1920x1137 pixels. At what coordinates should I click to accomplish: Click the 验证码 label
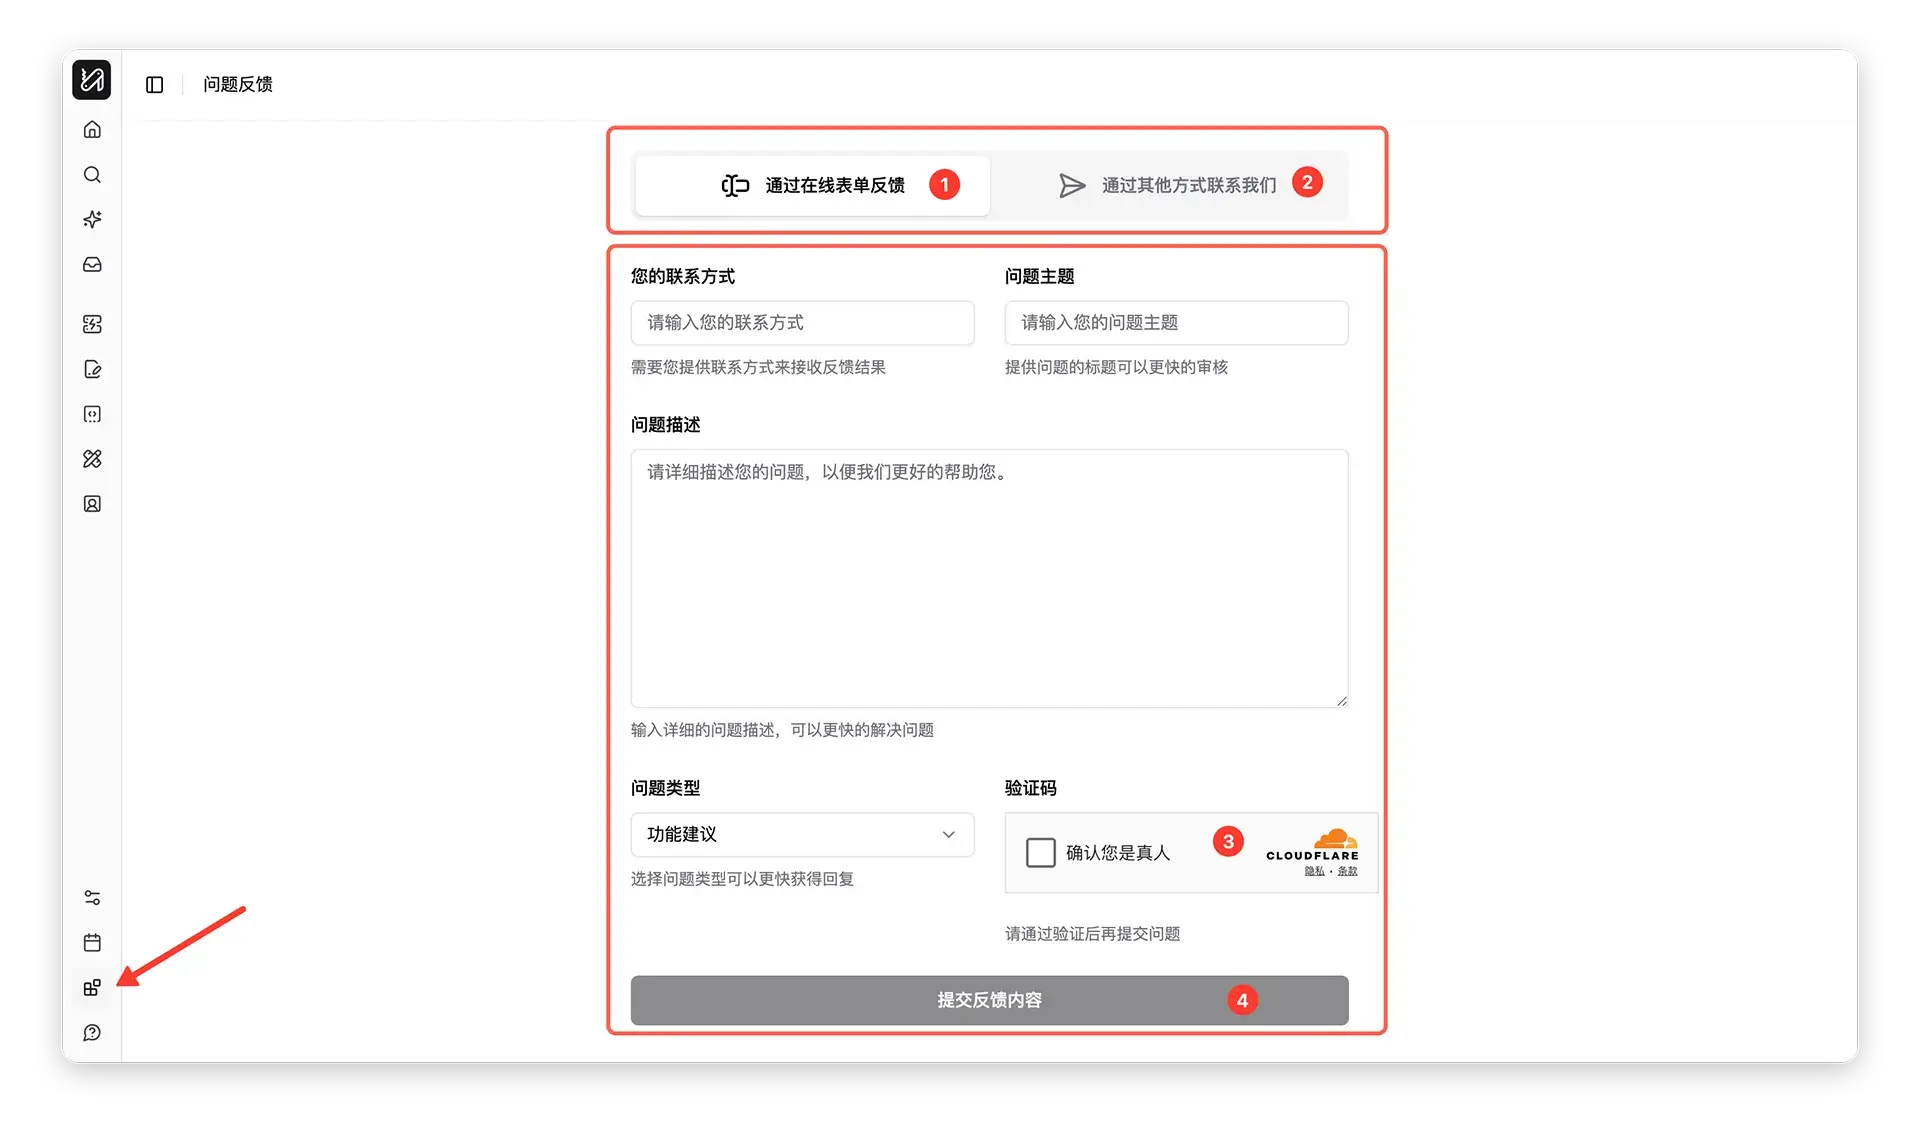(1031, 788)
